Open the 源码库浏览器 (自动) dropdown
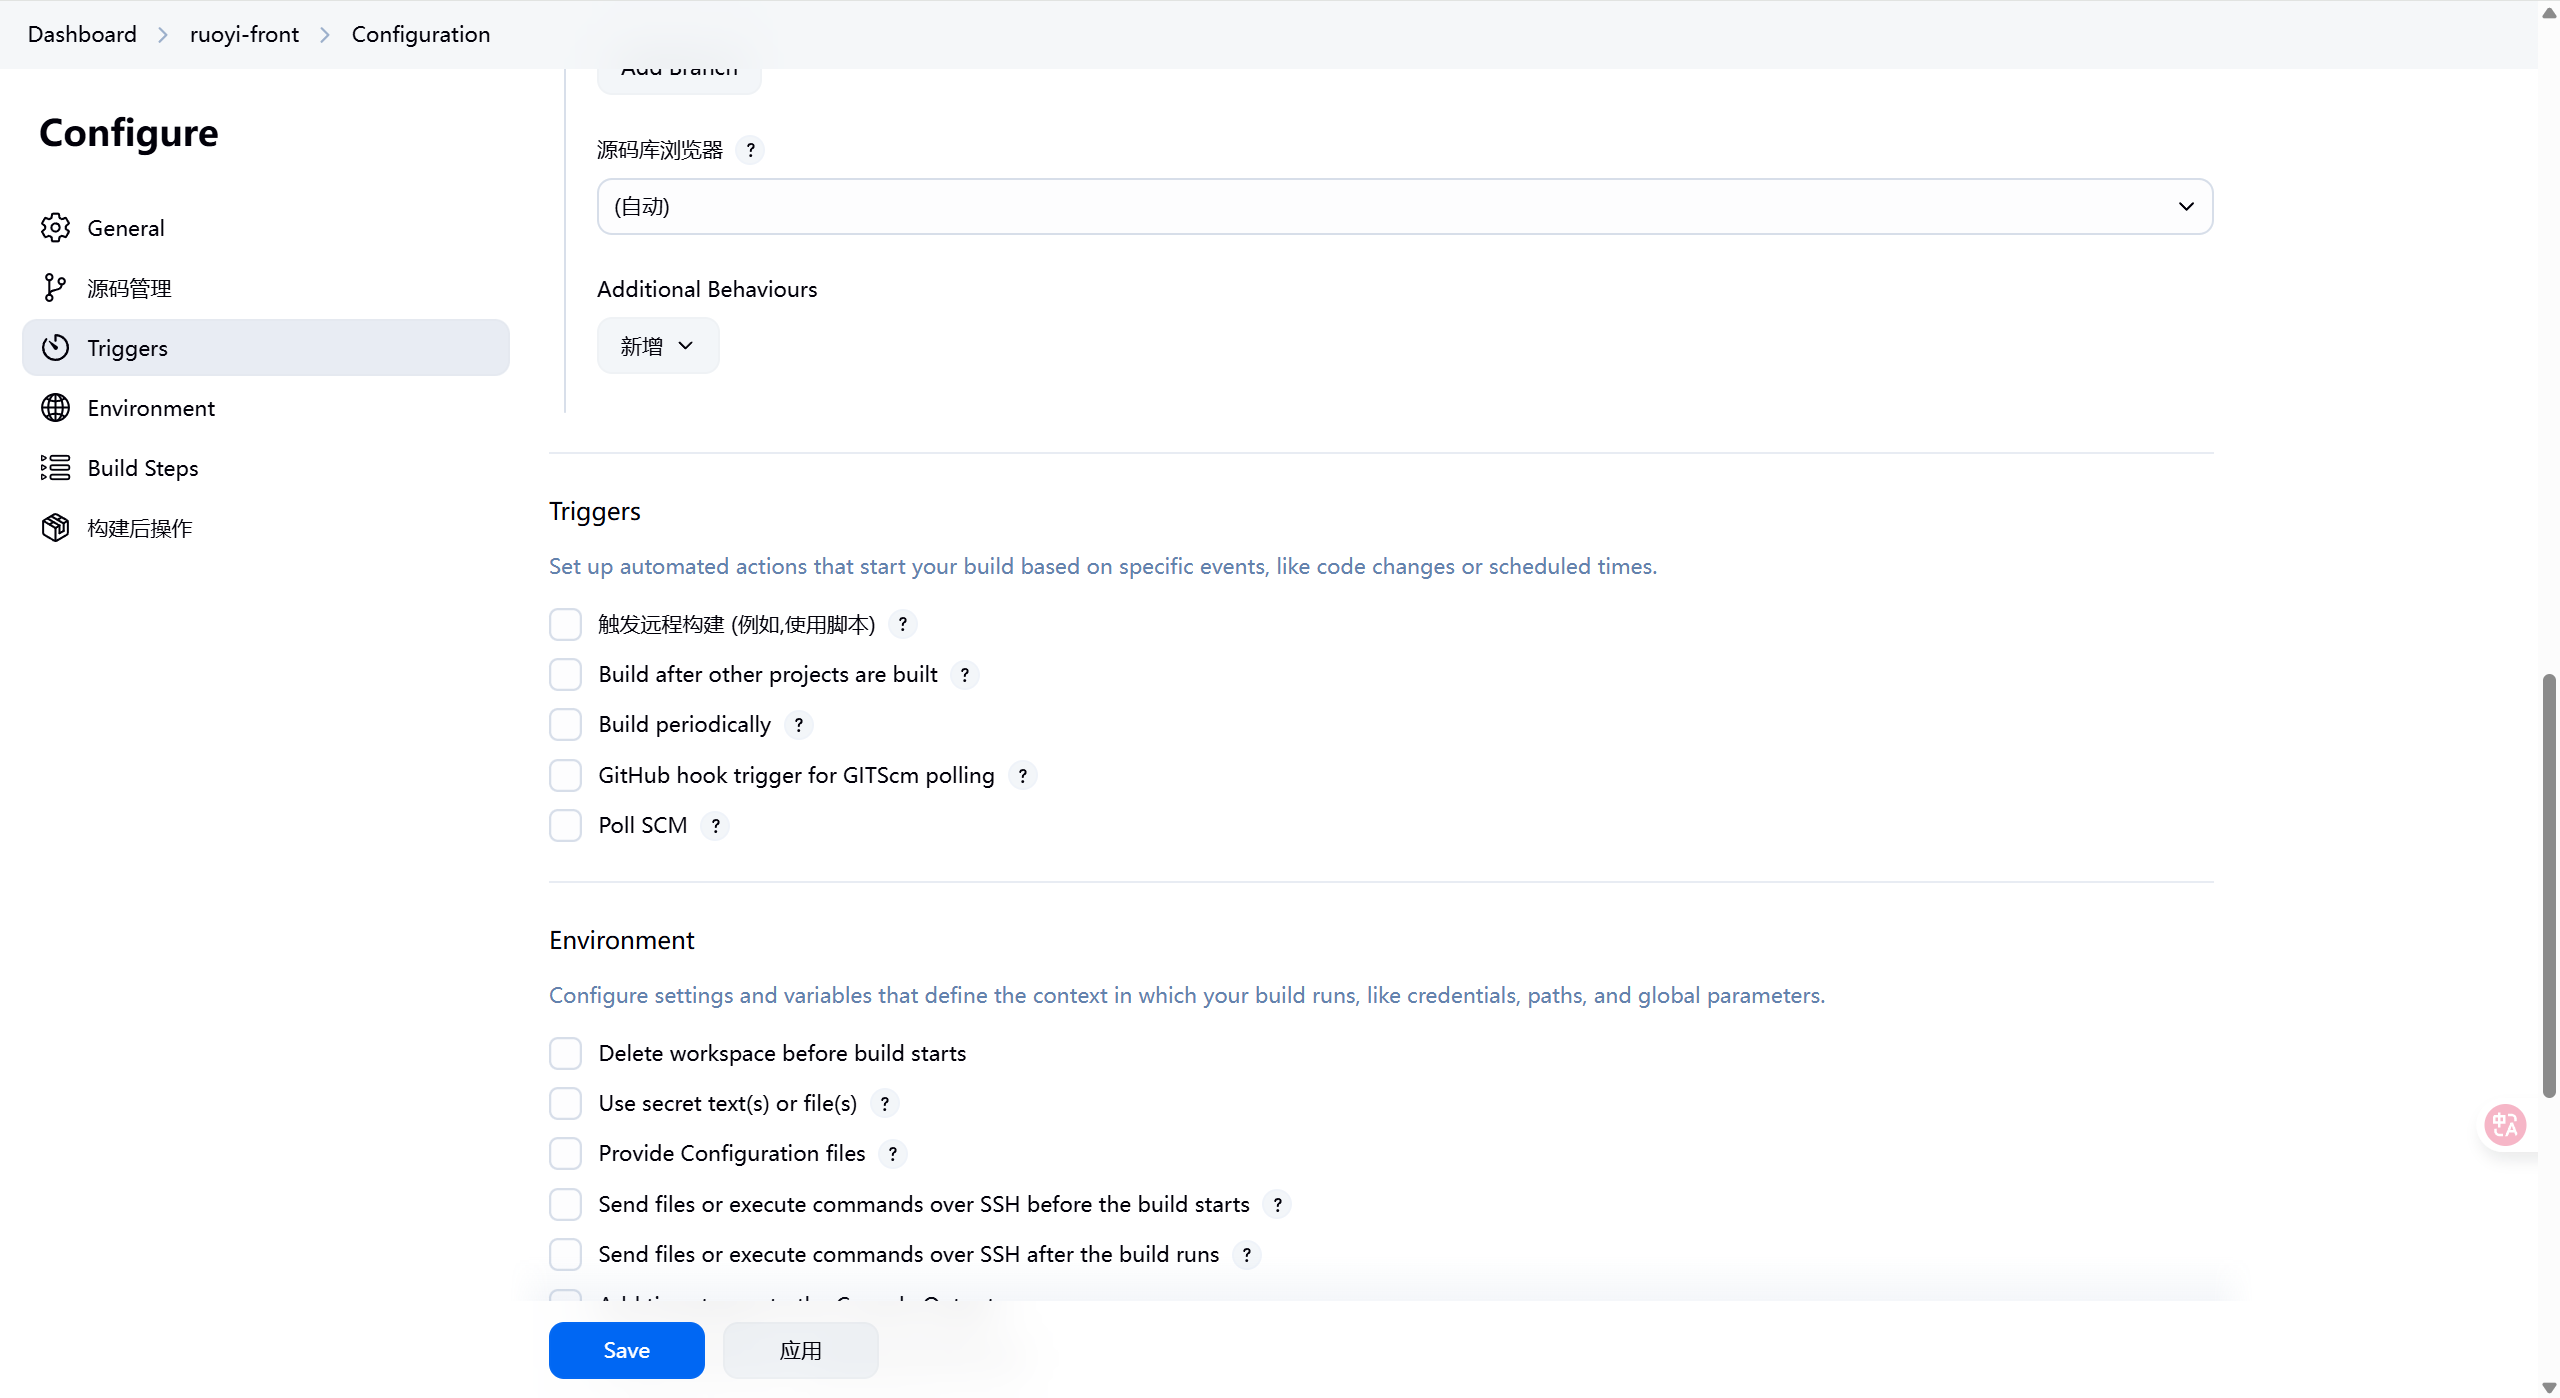The height and width of the screenshot is (1398, 2560). pos(1404,207)
